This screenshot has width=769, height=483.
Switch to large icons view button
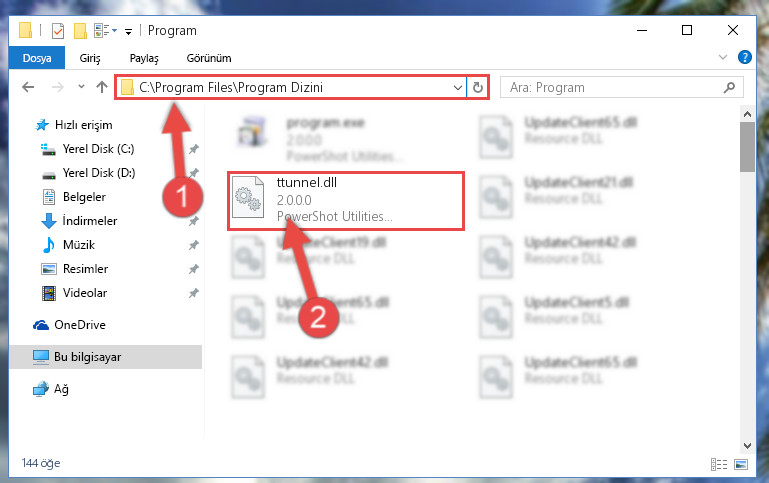[741, 464]
